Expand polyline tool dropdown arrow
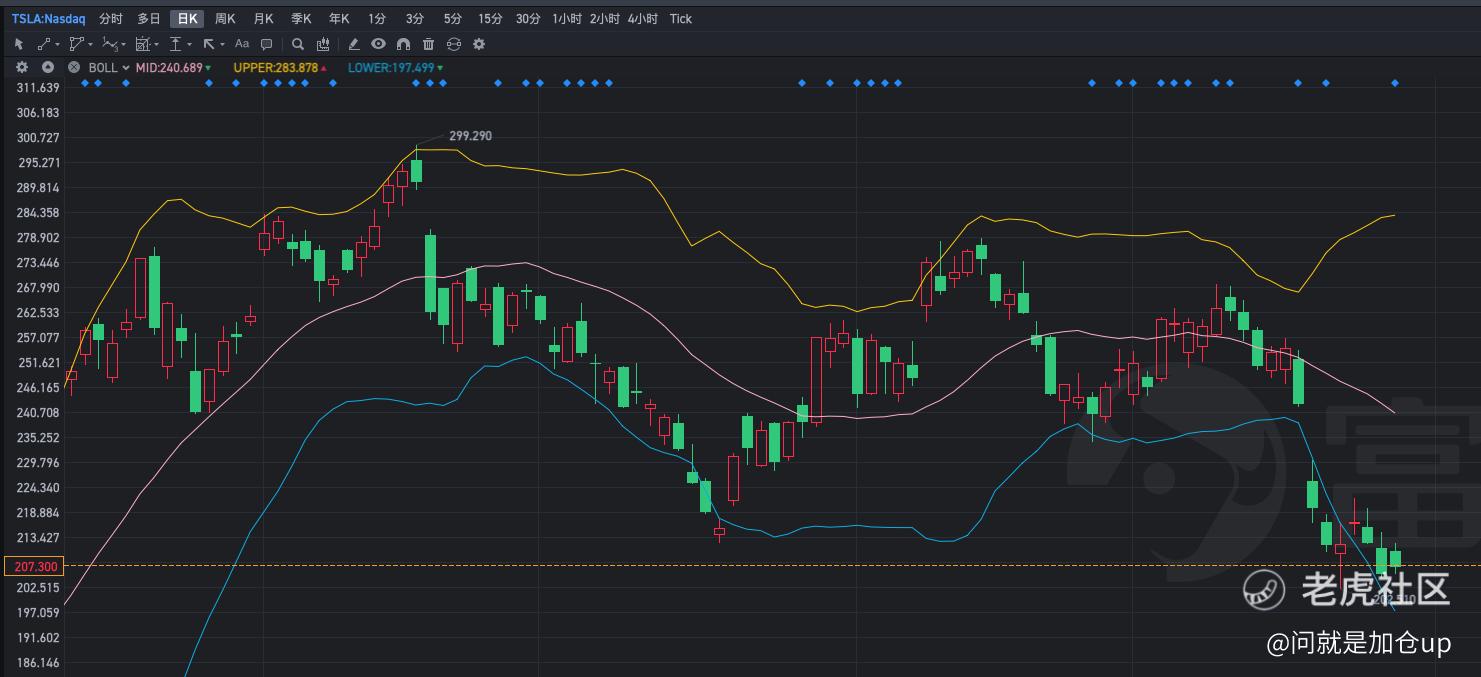 coord(90,45)
